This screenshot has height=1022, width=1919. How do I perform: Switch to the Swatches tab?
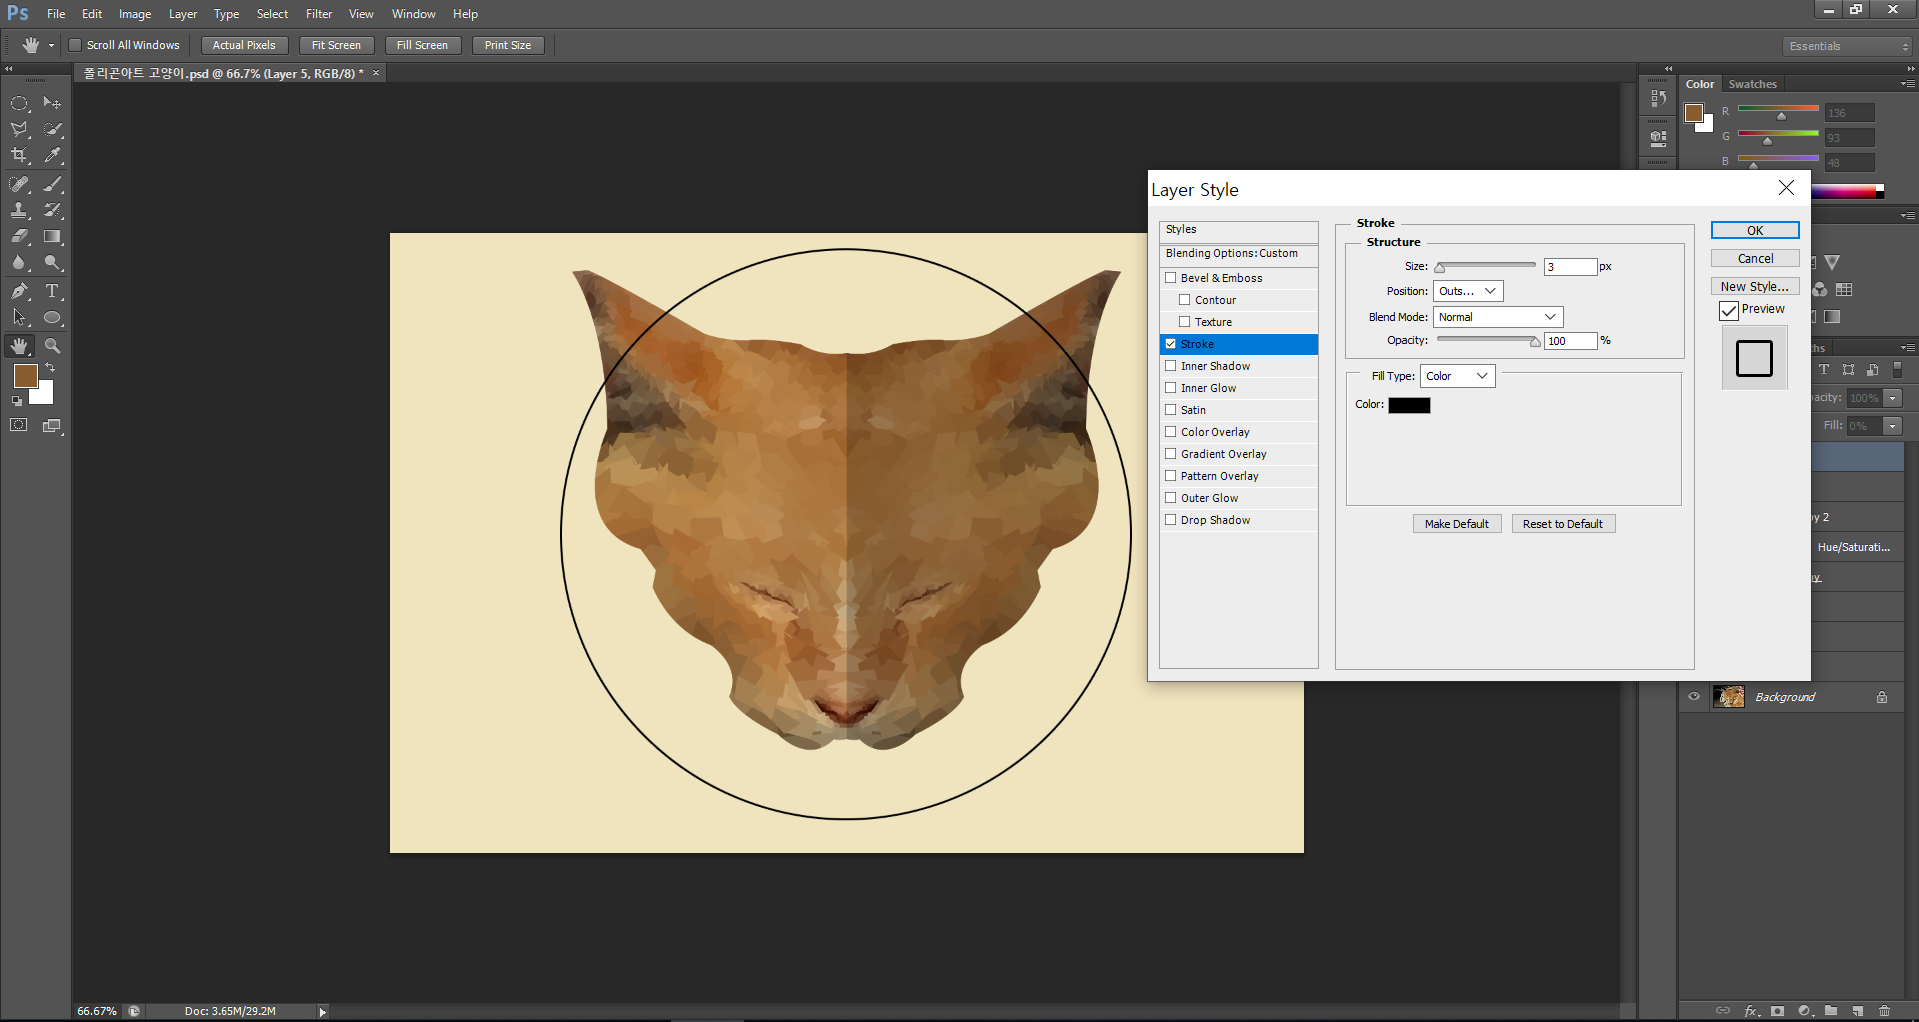pyautogui.click(x=1752, y=84)
